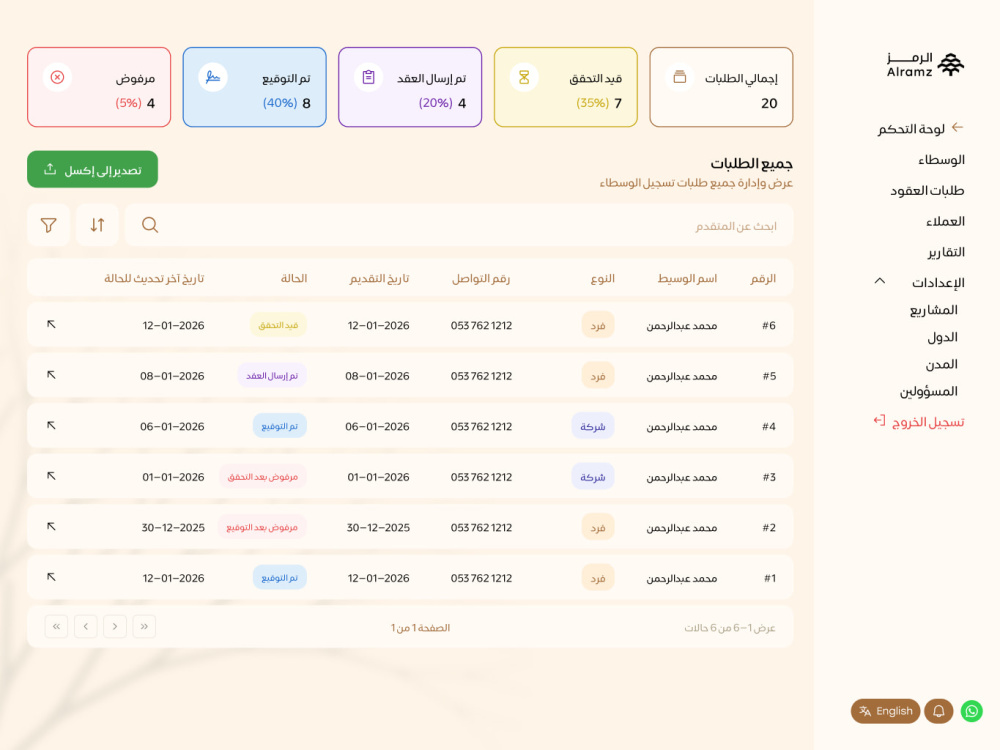Screen dimensions: 1000x750
Task: Click the rejected X circle icon
Action: tap(57, 77)
